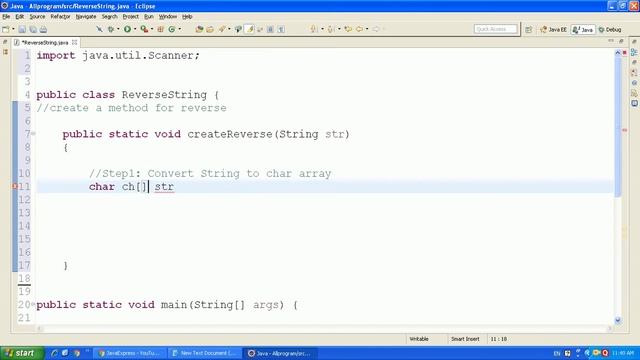This screenshot has height=360, width=640.
Task: Click the Save toolbar icon
Action: [x=22, y=29]
